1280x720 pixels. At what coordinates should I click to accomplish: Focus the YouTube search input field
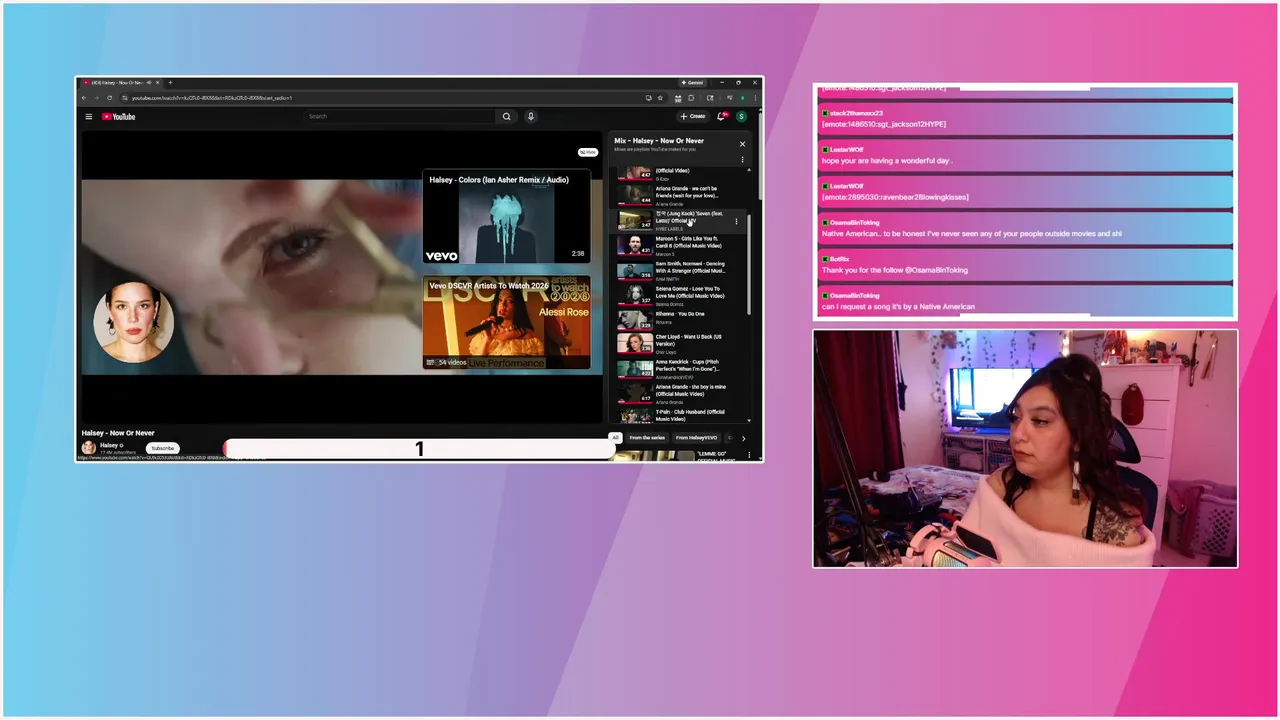click(x=400, y=116)
